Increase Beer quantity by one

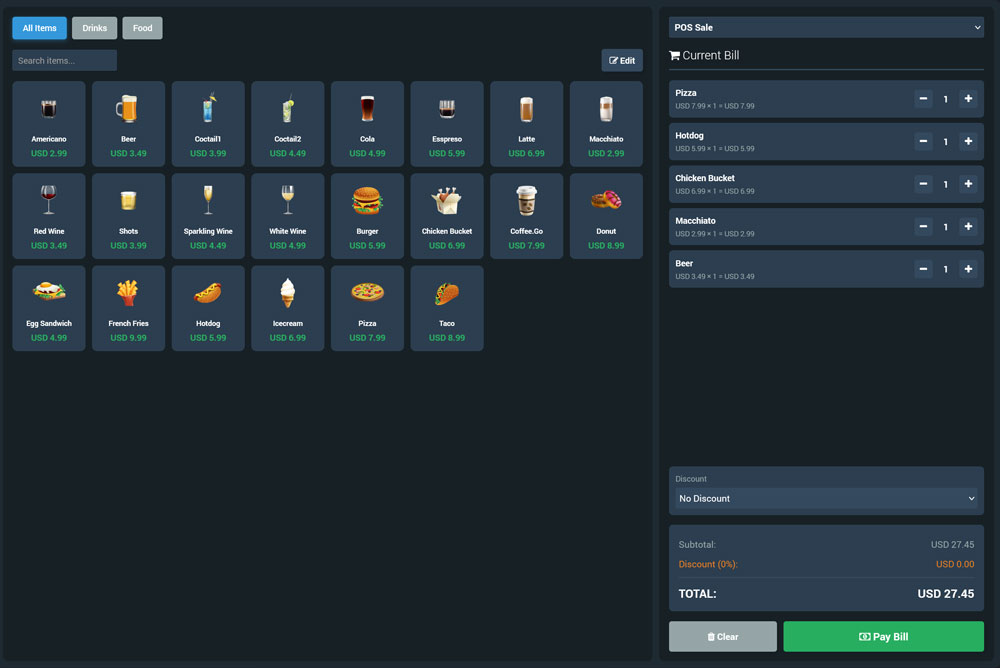pos(967,269)
